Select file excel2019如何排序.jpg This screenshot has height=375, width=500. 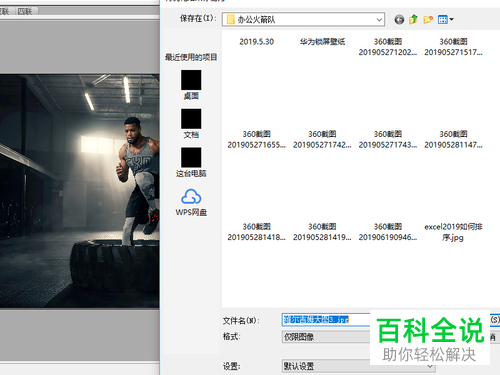click(x=453, y=232)
